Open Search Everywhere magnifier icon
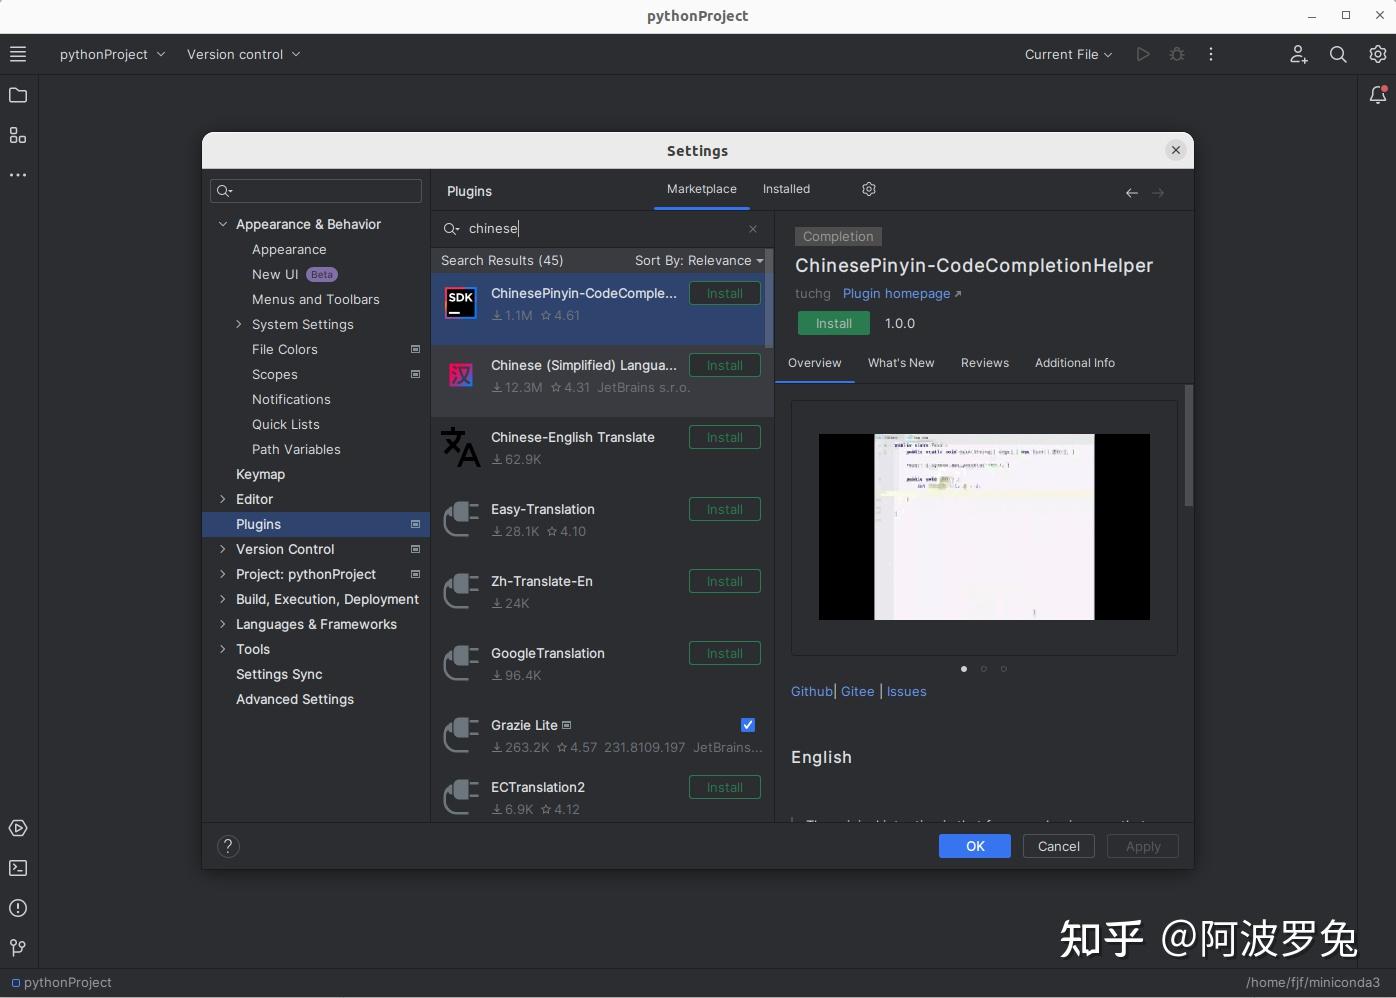Viewport: 1396px width, 998px height. pyautogui.click(x=1338, y=54)
